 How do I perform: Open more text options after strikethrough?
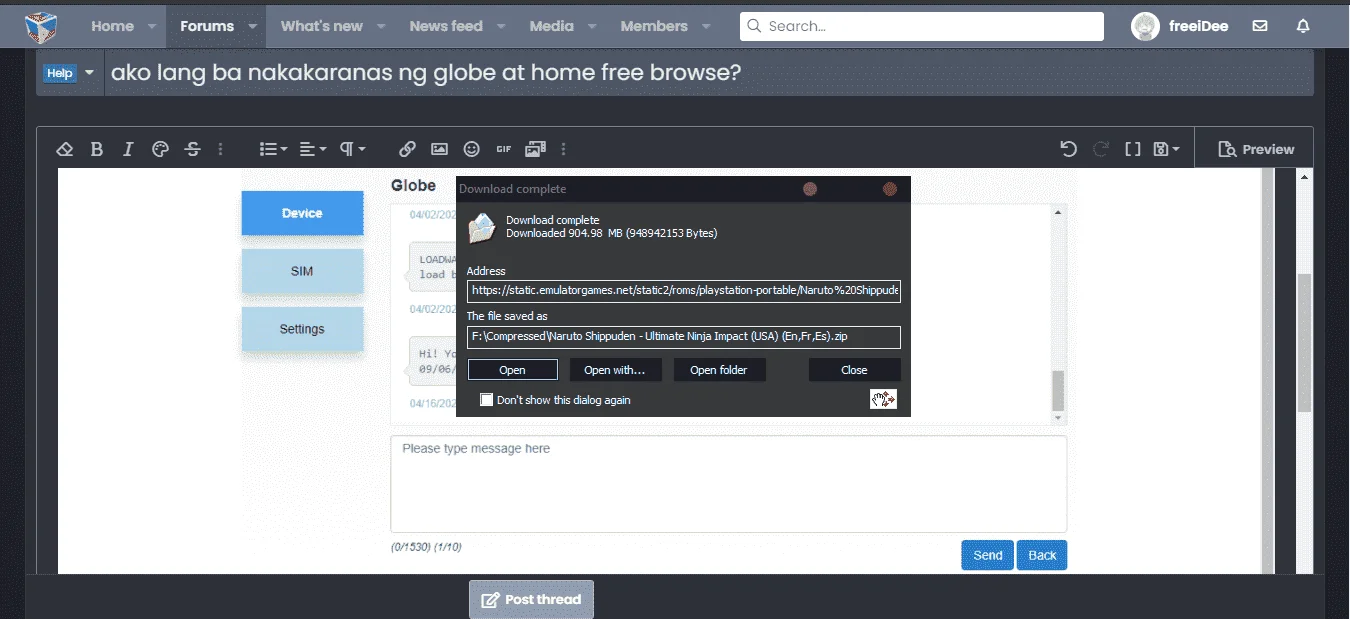click(x=221, y=149)
